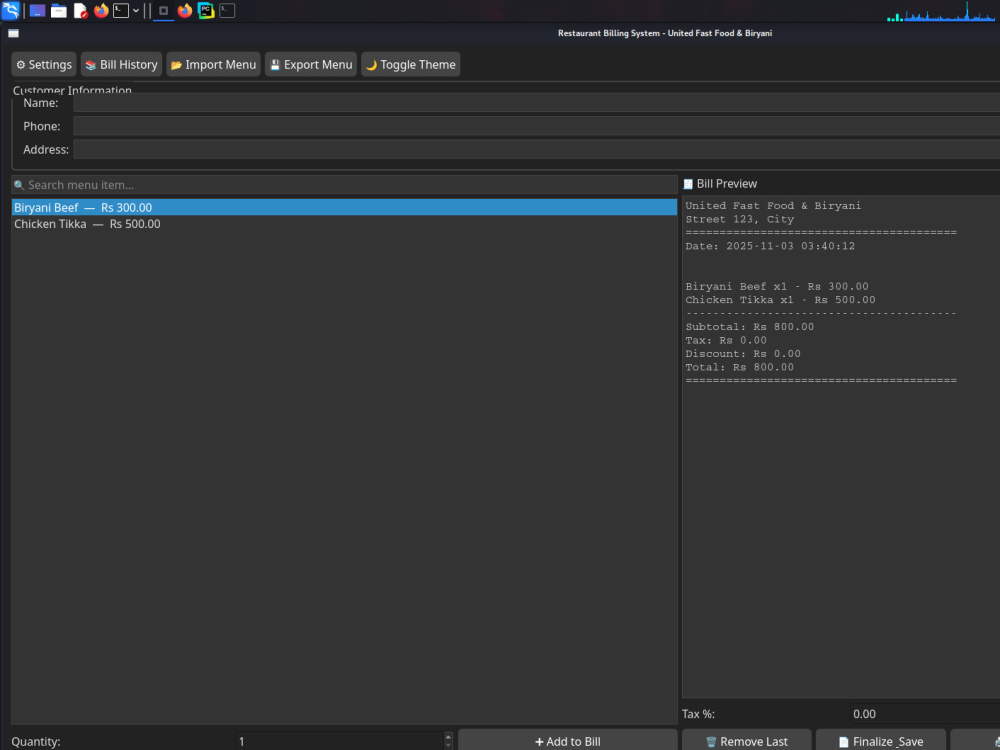
Task: Click the purple show desktop icon
Action: pos(37,11)
